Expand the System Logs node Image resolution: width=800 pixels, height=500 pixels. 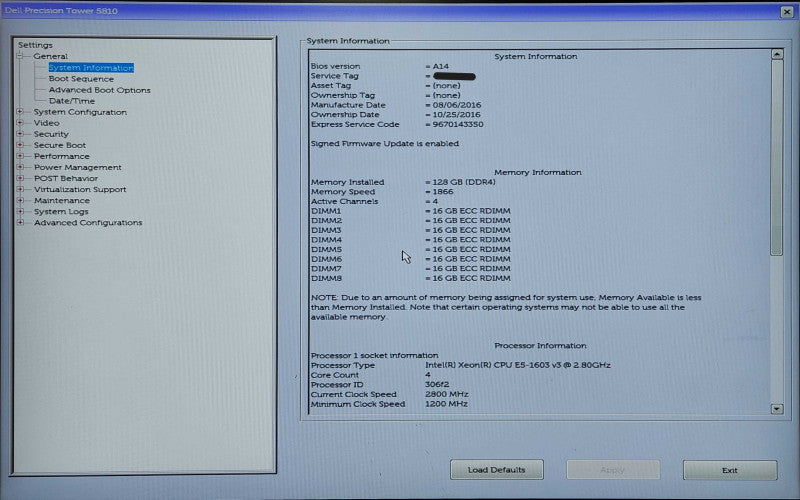tap(20, 211)
